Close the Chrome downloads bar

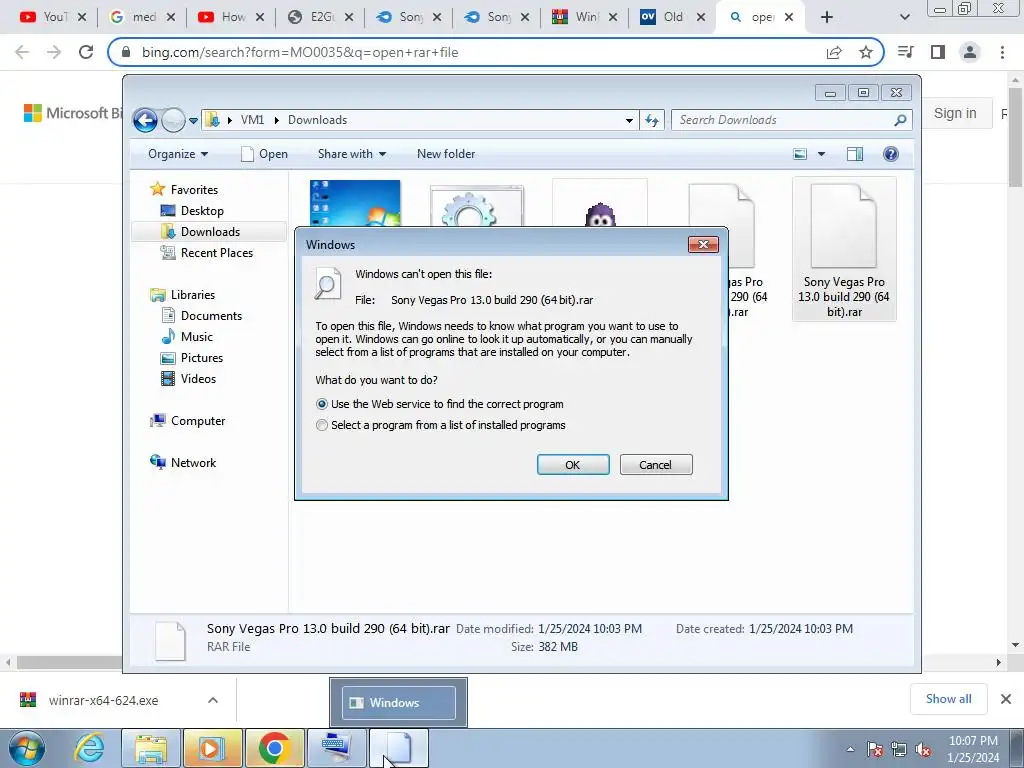point(1006,699)
